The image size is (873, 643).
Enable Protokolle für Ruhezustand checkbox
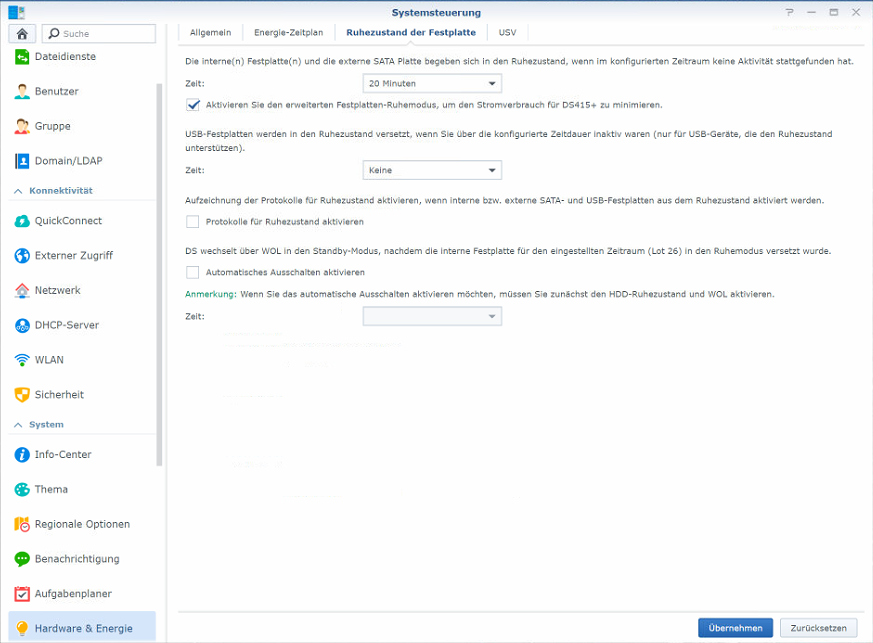193,222
